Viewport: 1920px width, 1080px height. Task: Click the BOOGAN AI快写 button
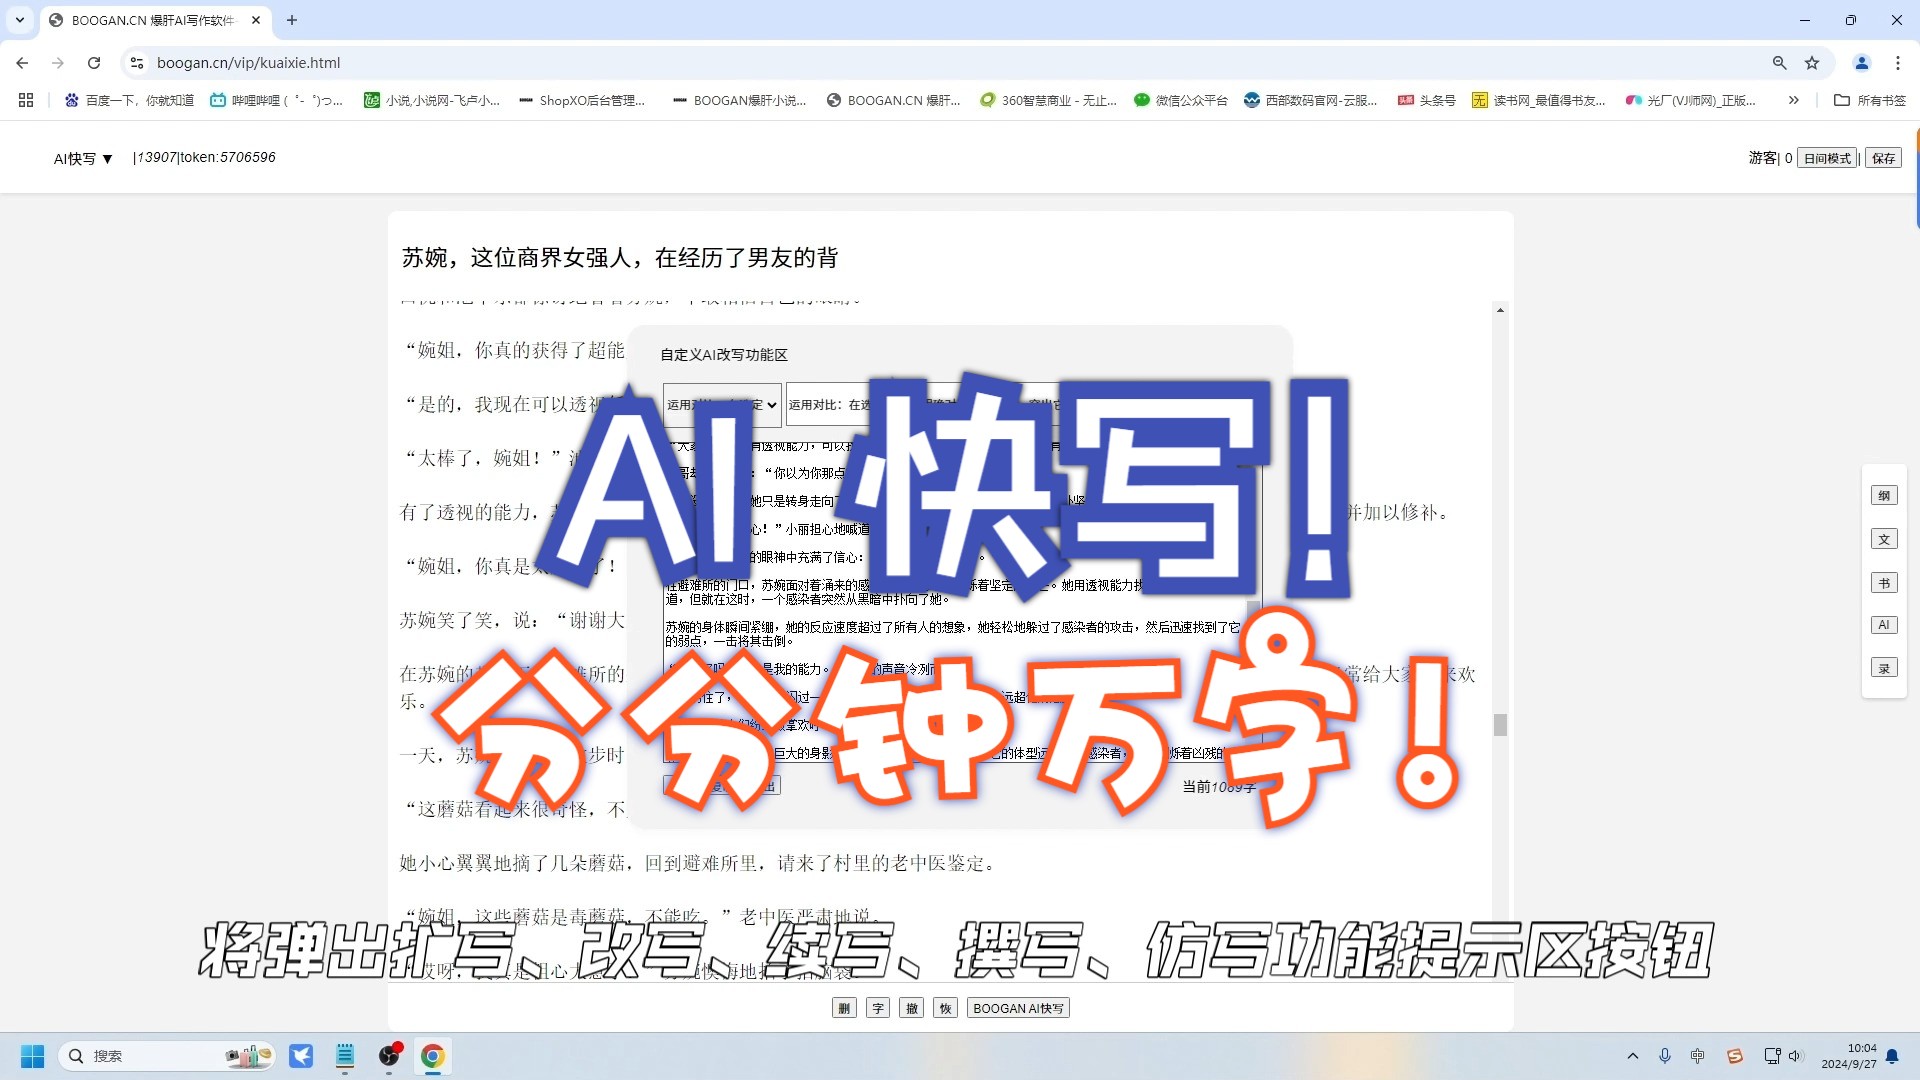coord(1018,1008)
